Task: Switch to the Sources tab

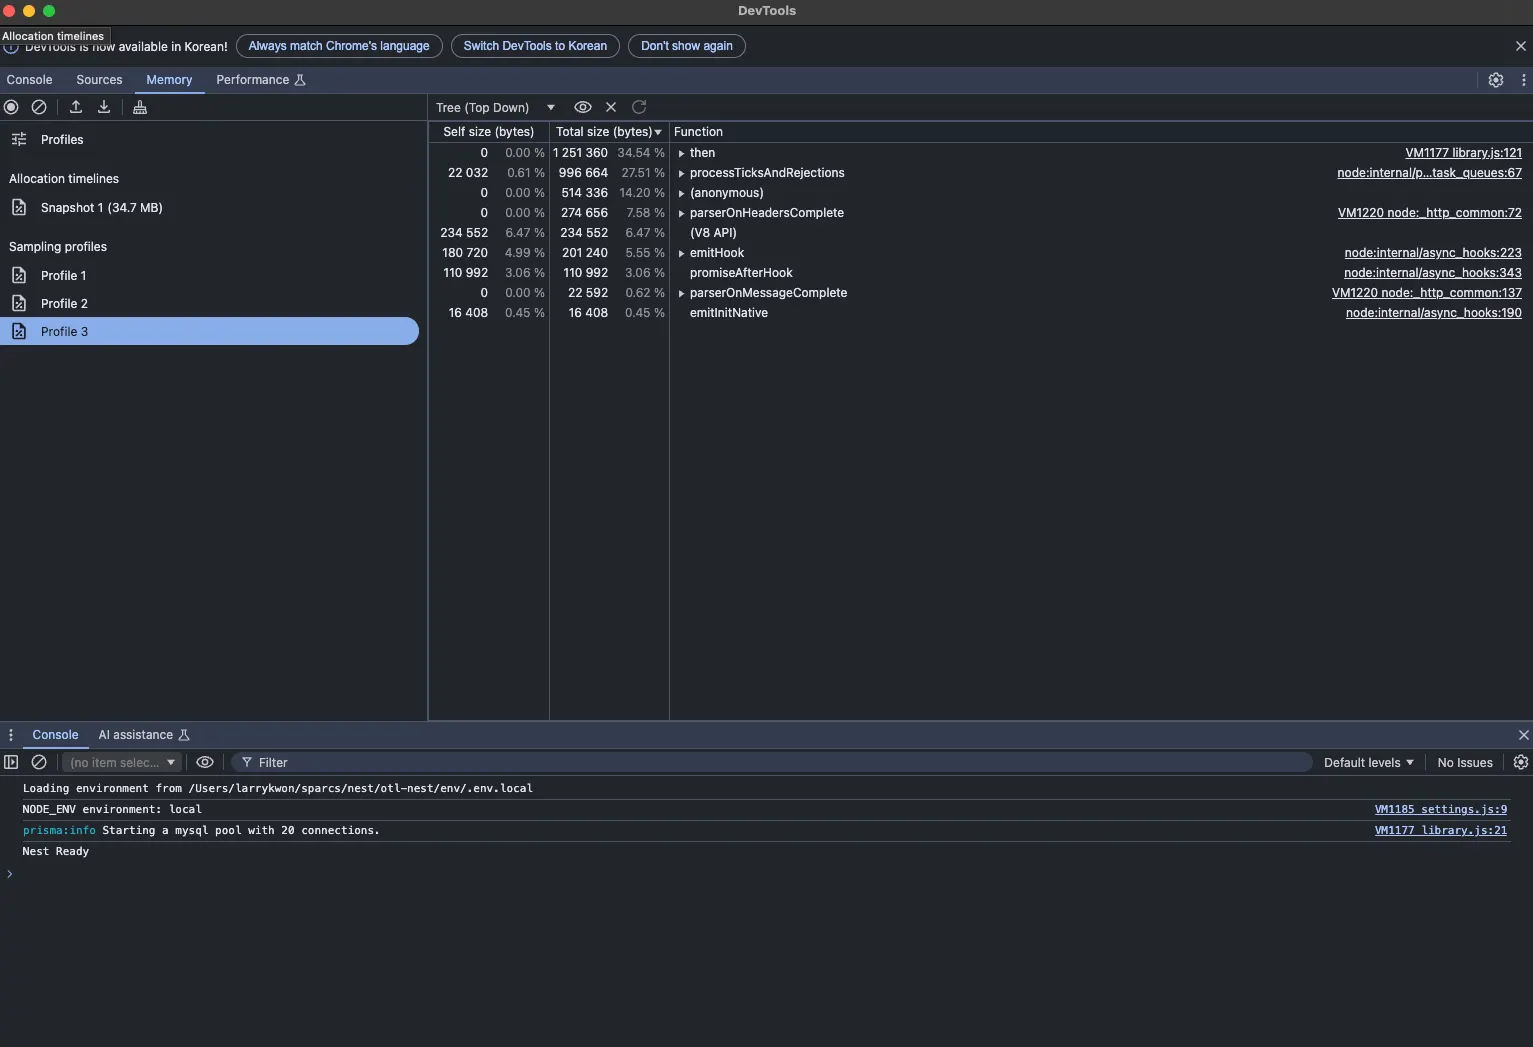Action: [x=99, y=80]
